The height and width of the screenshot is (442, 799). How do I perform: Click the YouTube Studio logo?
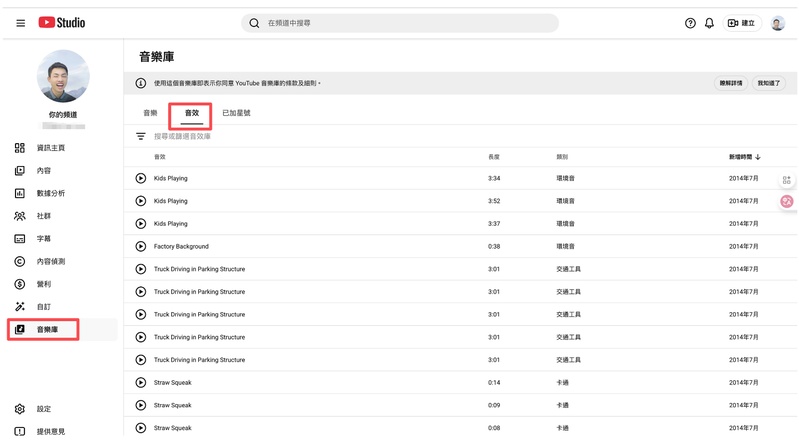pos(62,22)
